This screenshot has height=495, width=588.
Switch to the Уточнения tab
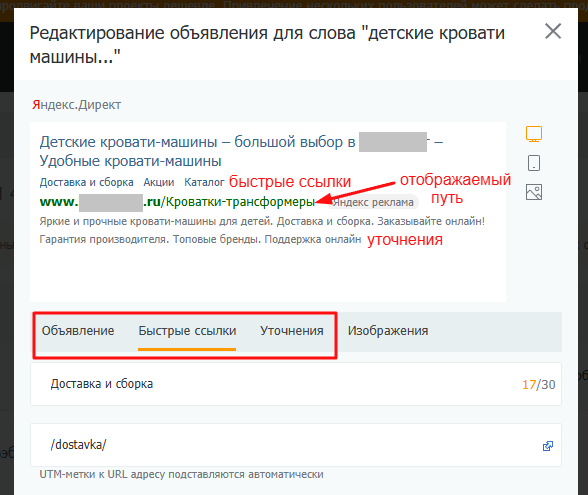(292, 331)
